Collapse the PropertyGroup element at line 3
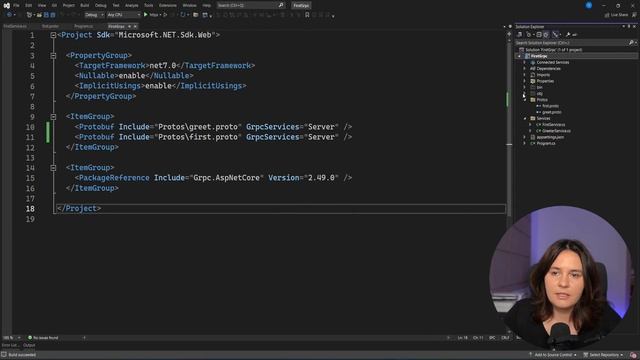640x360 pixels. [x=53, y=56]
